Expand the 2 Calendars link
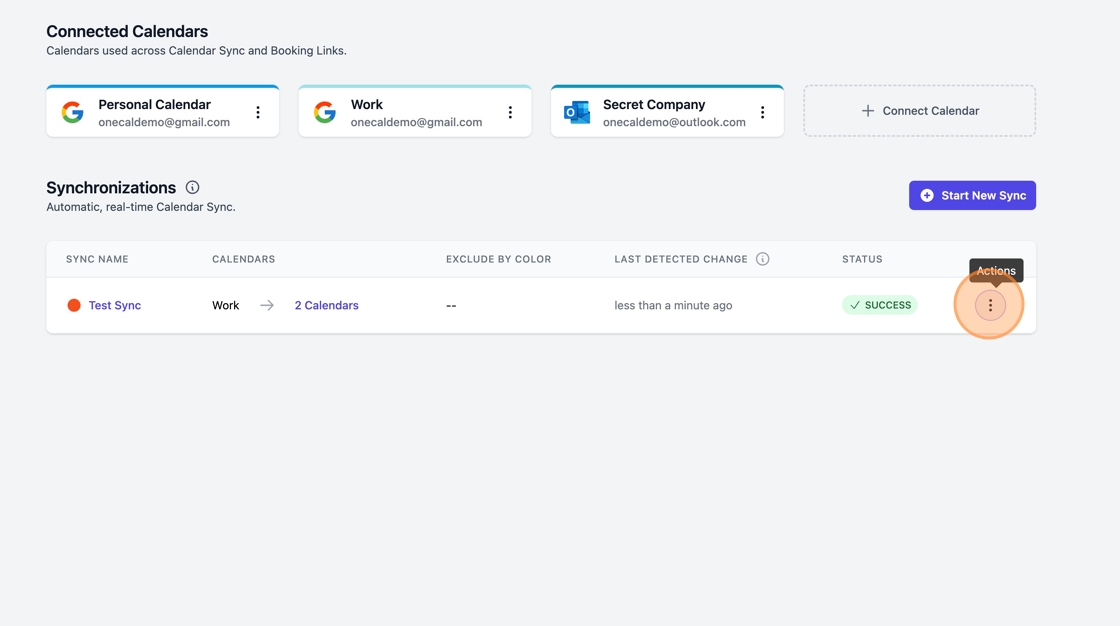Viewport: 1120px width, 626px height. click(x=326, y=305)
